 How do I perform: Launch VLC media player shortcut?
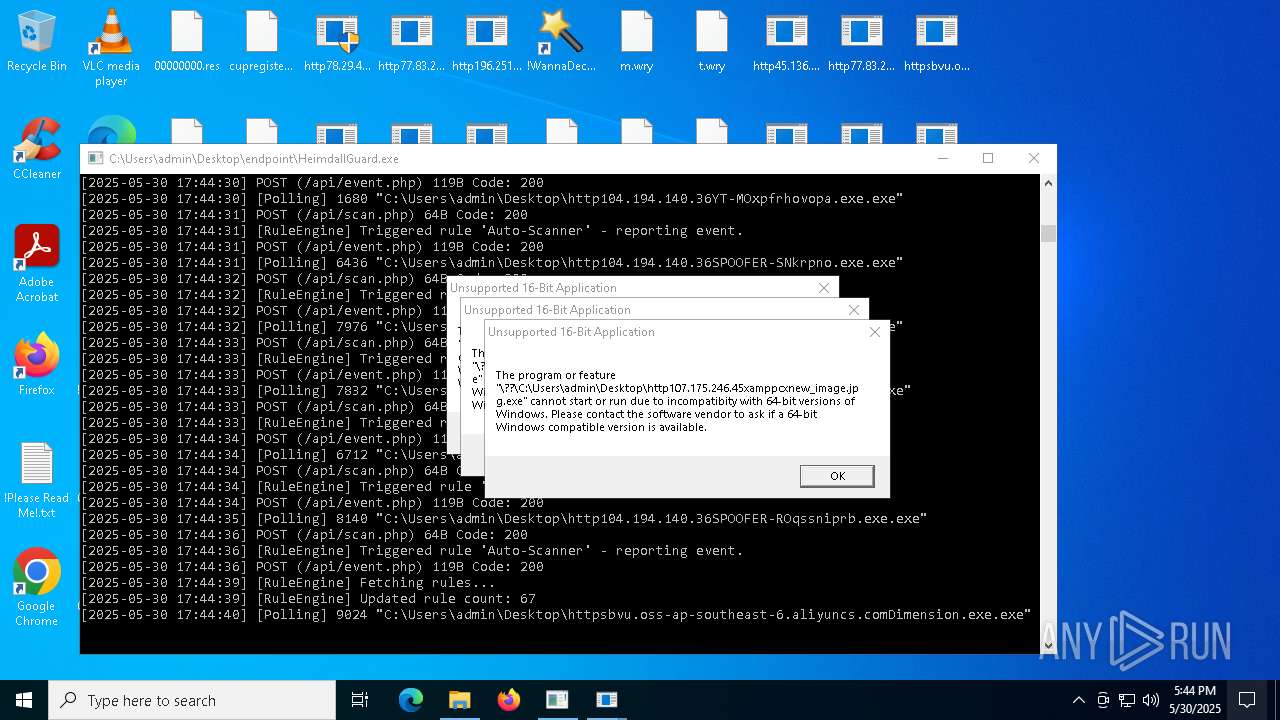[111, 48]
